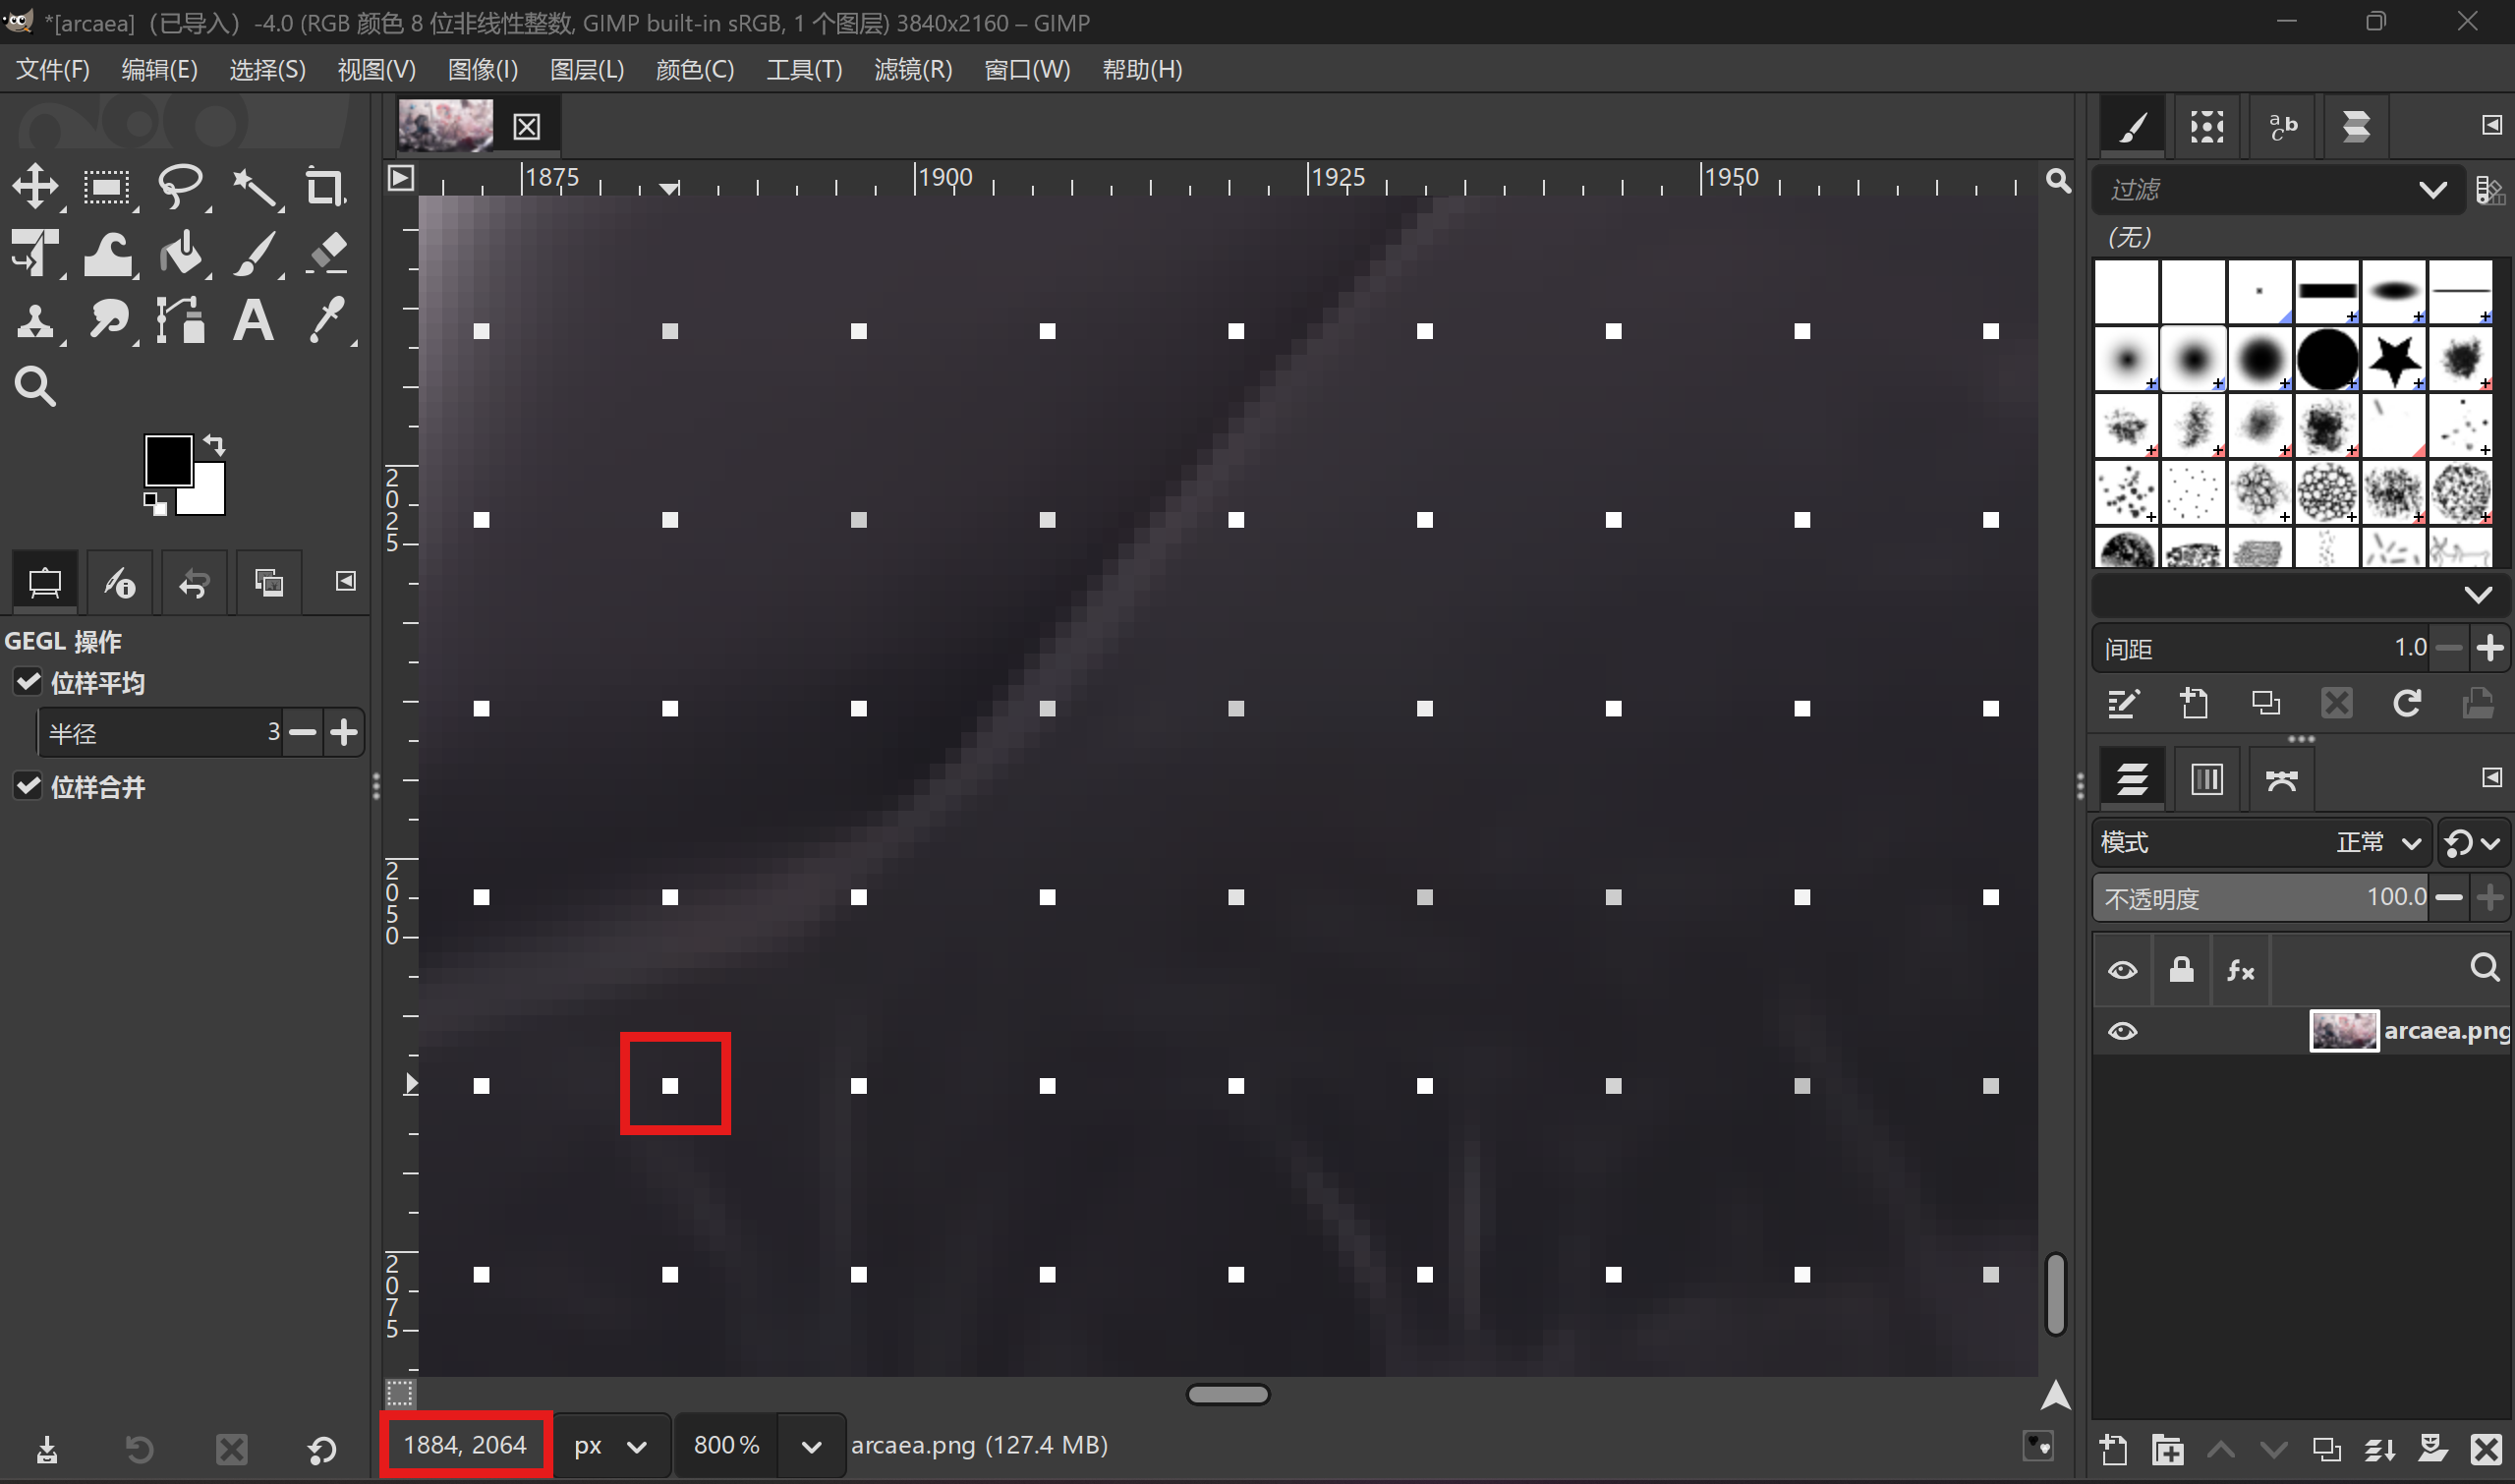The height and width of the screenshot is (1484, 2515).
Task: Select the Eraser tool
Action: (327, 253)
